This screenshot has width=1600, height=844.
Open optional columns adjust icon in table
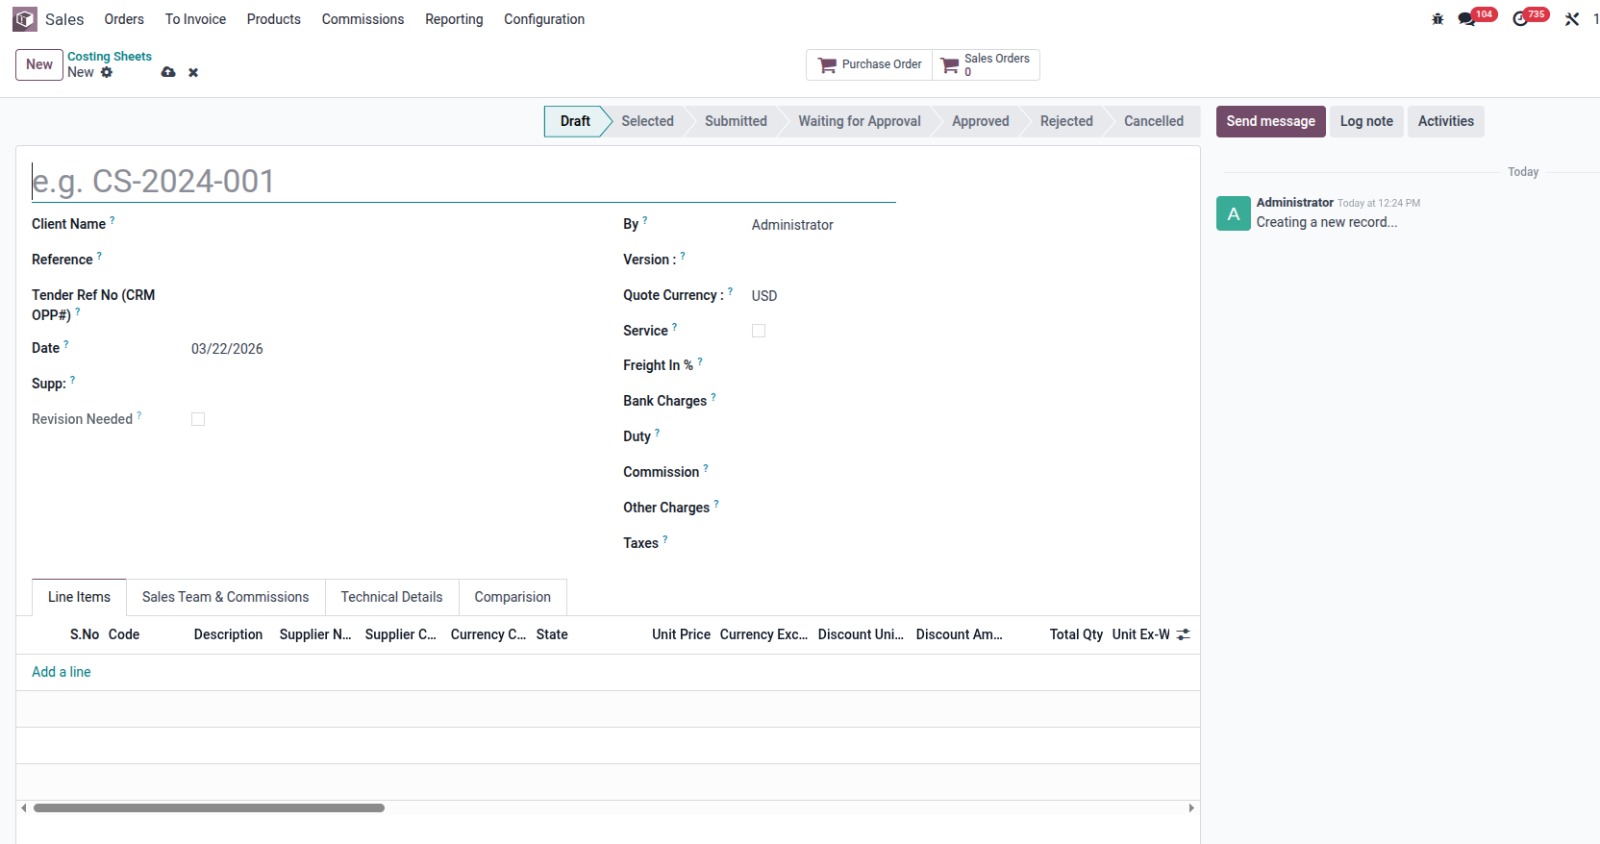pyautogui.click(x=1184, y=635)
